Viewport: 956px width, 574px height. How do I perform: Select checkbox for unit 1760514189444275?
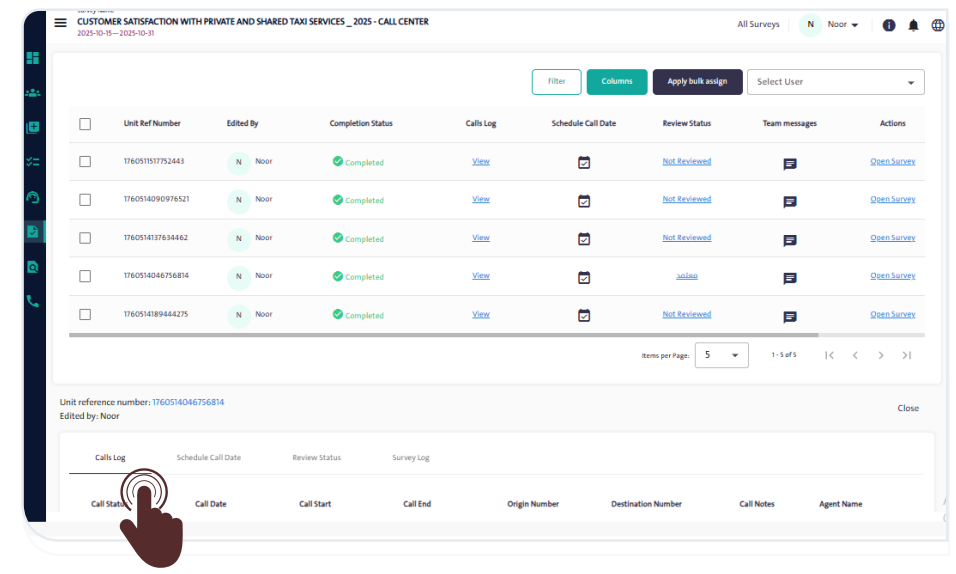point(85,314)
